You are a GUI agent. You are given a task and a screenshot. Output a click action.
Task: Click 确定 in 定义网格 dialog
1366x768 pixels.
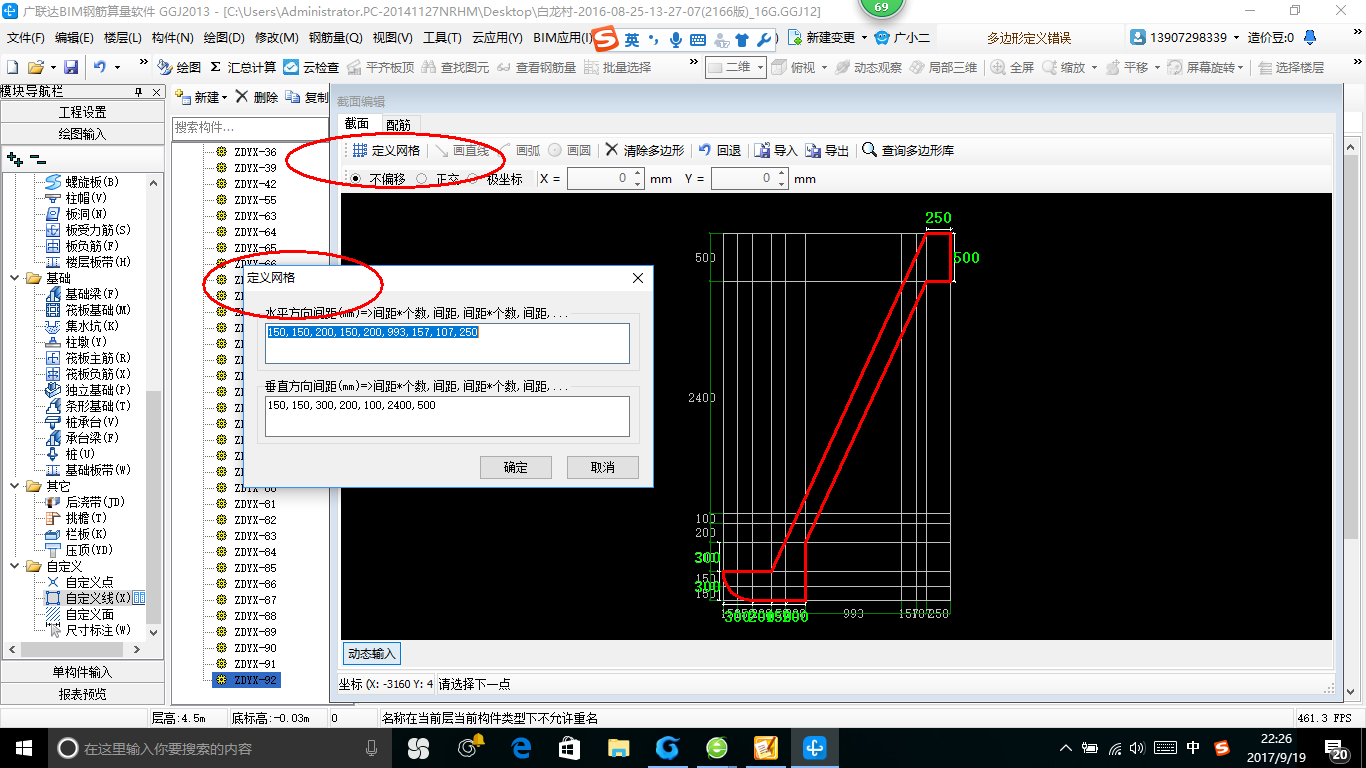click(x=516, y=467)
